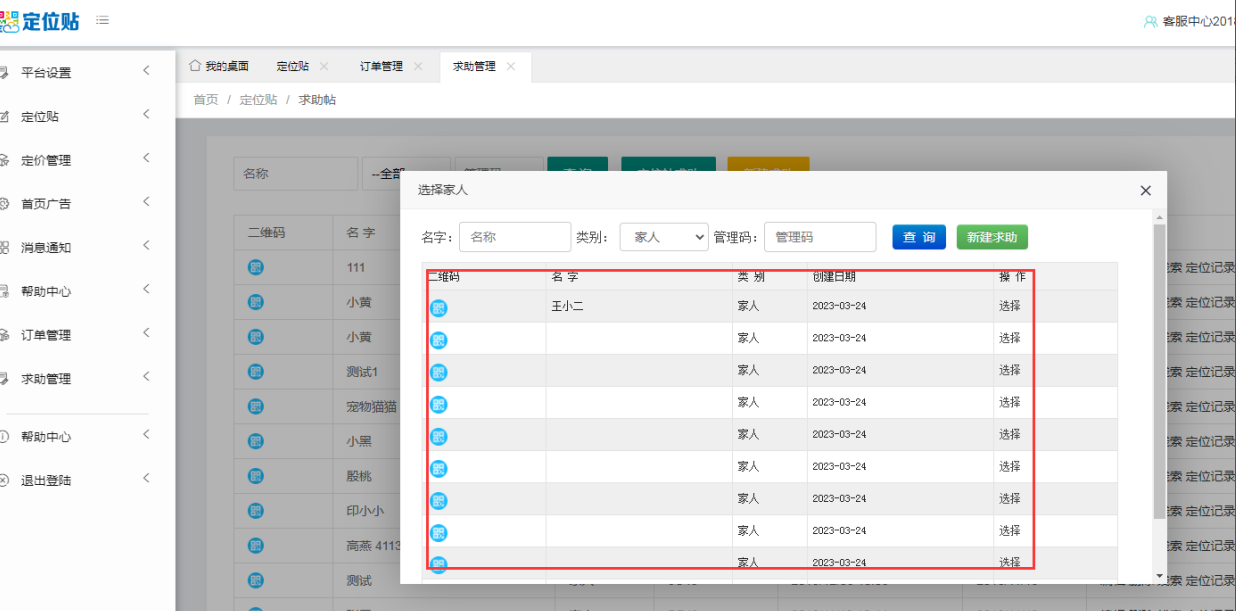This screenshot has height=611, width=1236.
Task: Close the 订单管理 tab
Action: (418, 66)
